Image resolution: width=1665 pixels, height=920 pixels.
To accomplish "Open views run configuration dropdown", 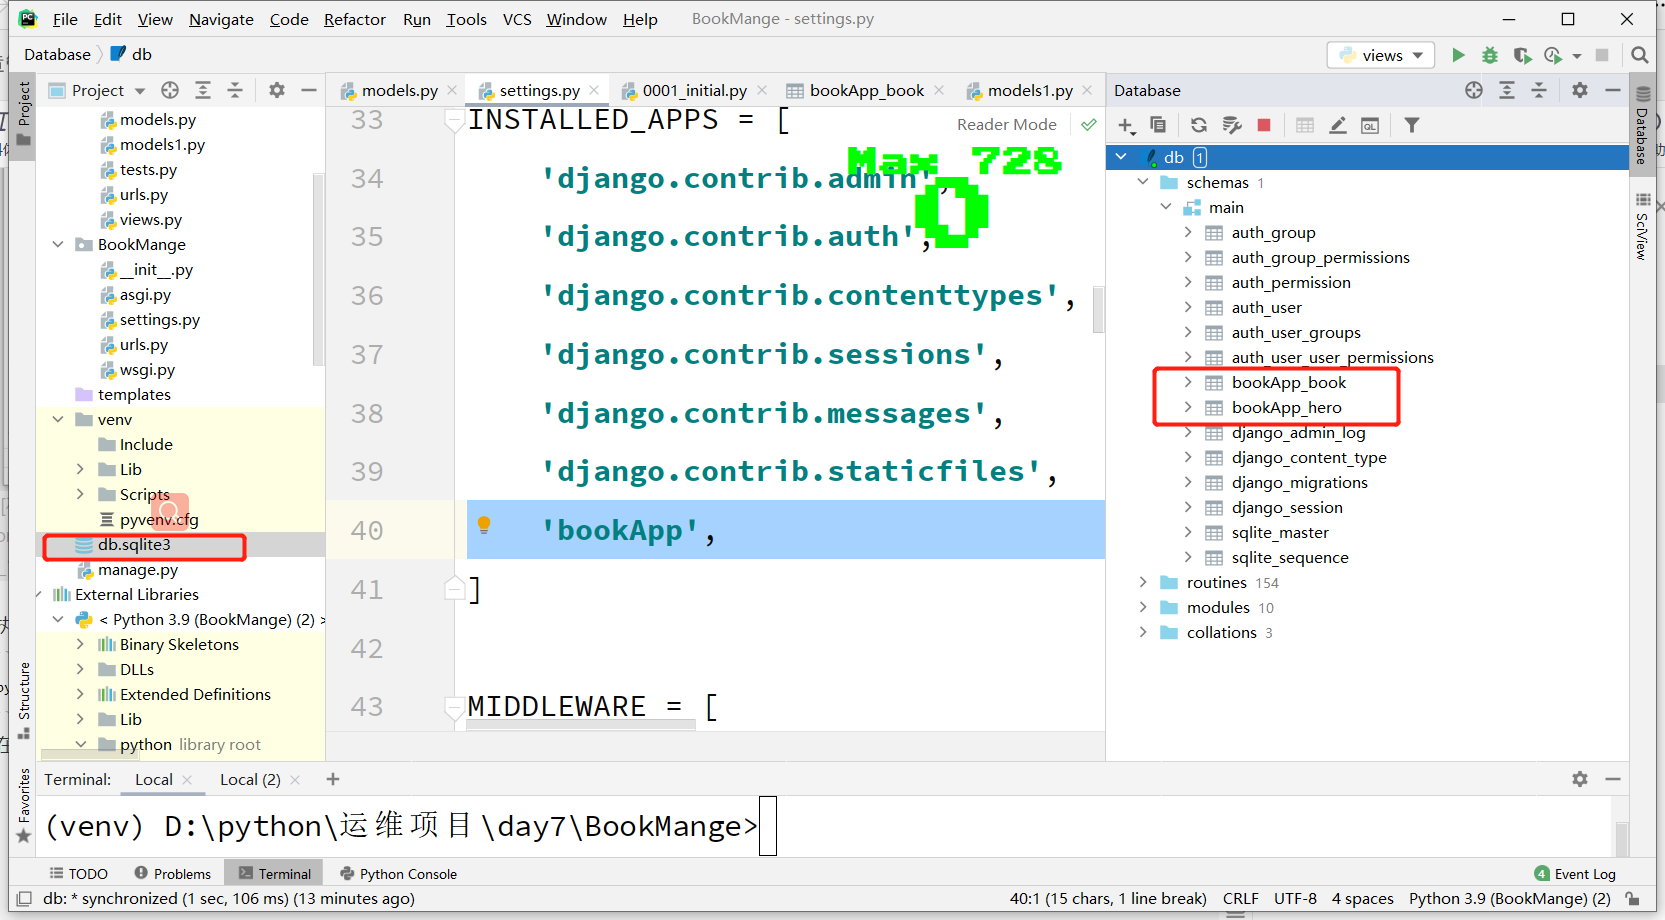I will pos(1381,55).
